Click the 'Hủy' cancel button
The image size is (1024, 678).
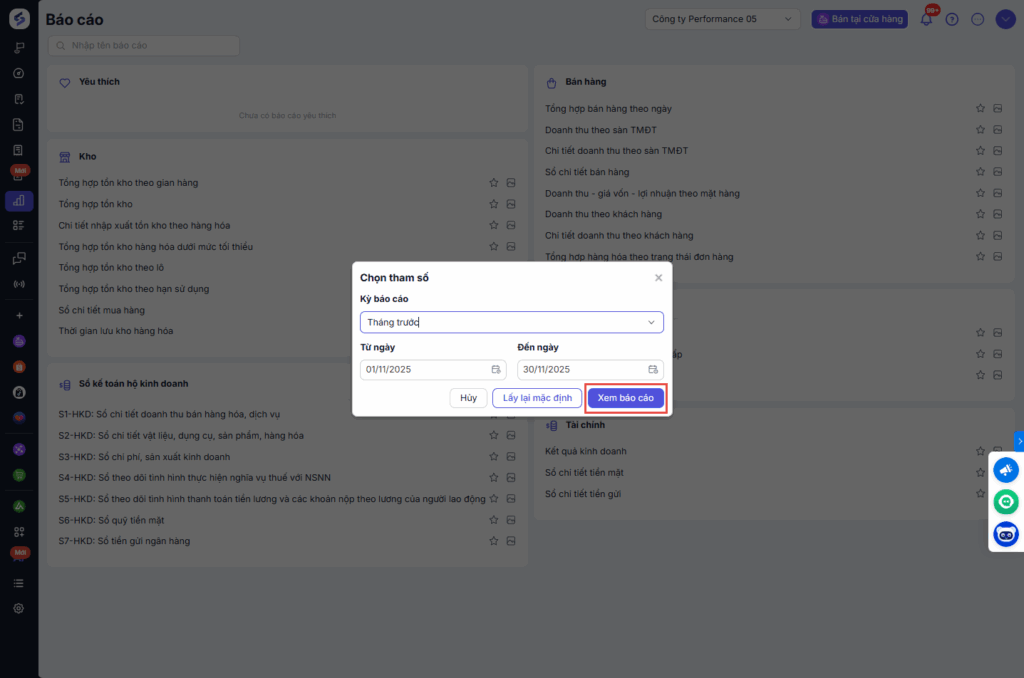point(468,398)
